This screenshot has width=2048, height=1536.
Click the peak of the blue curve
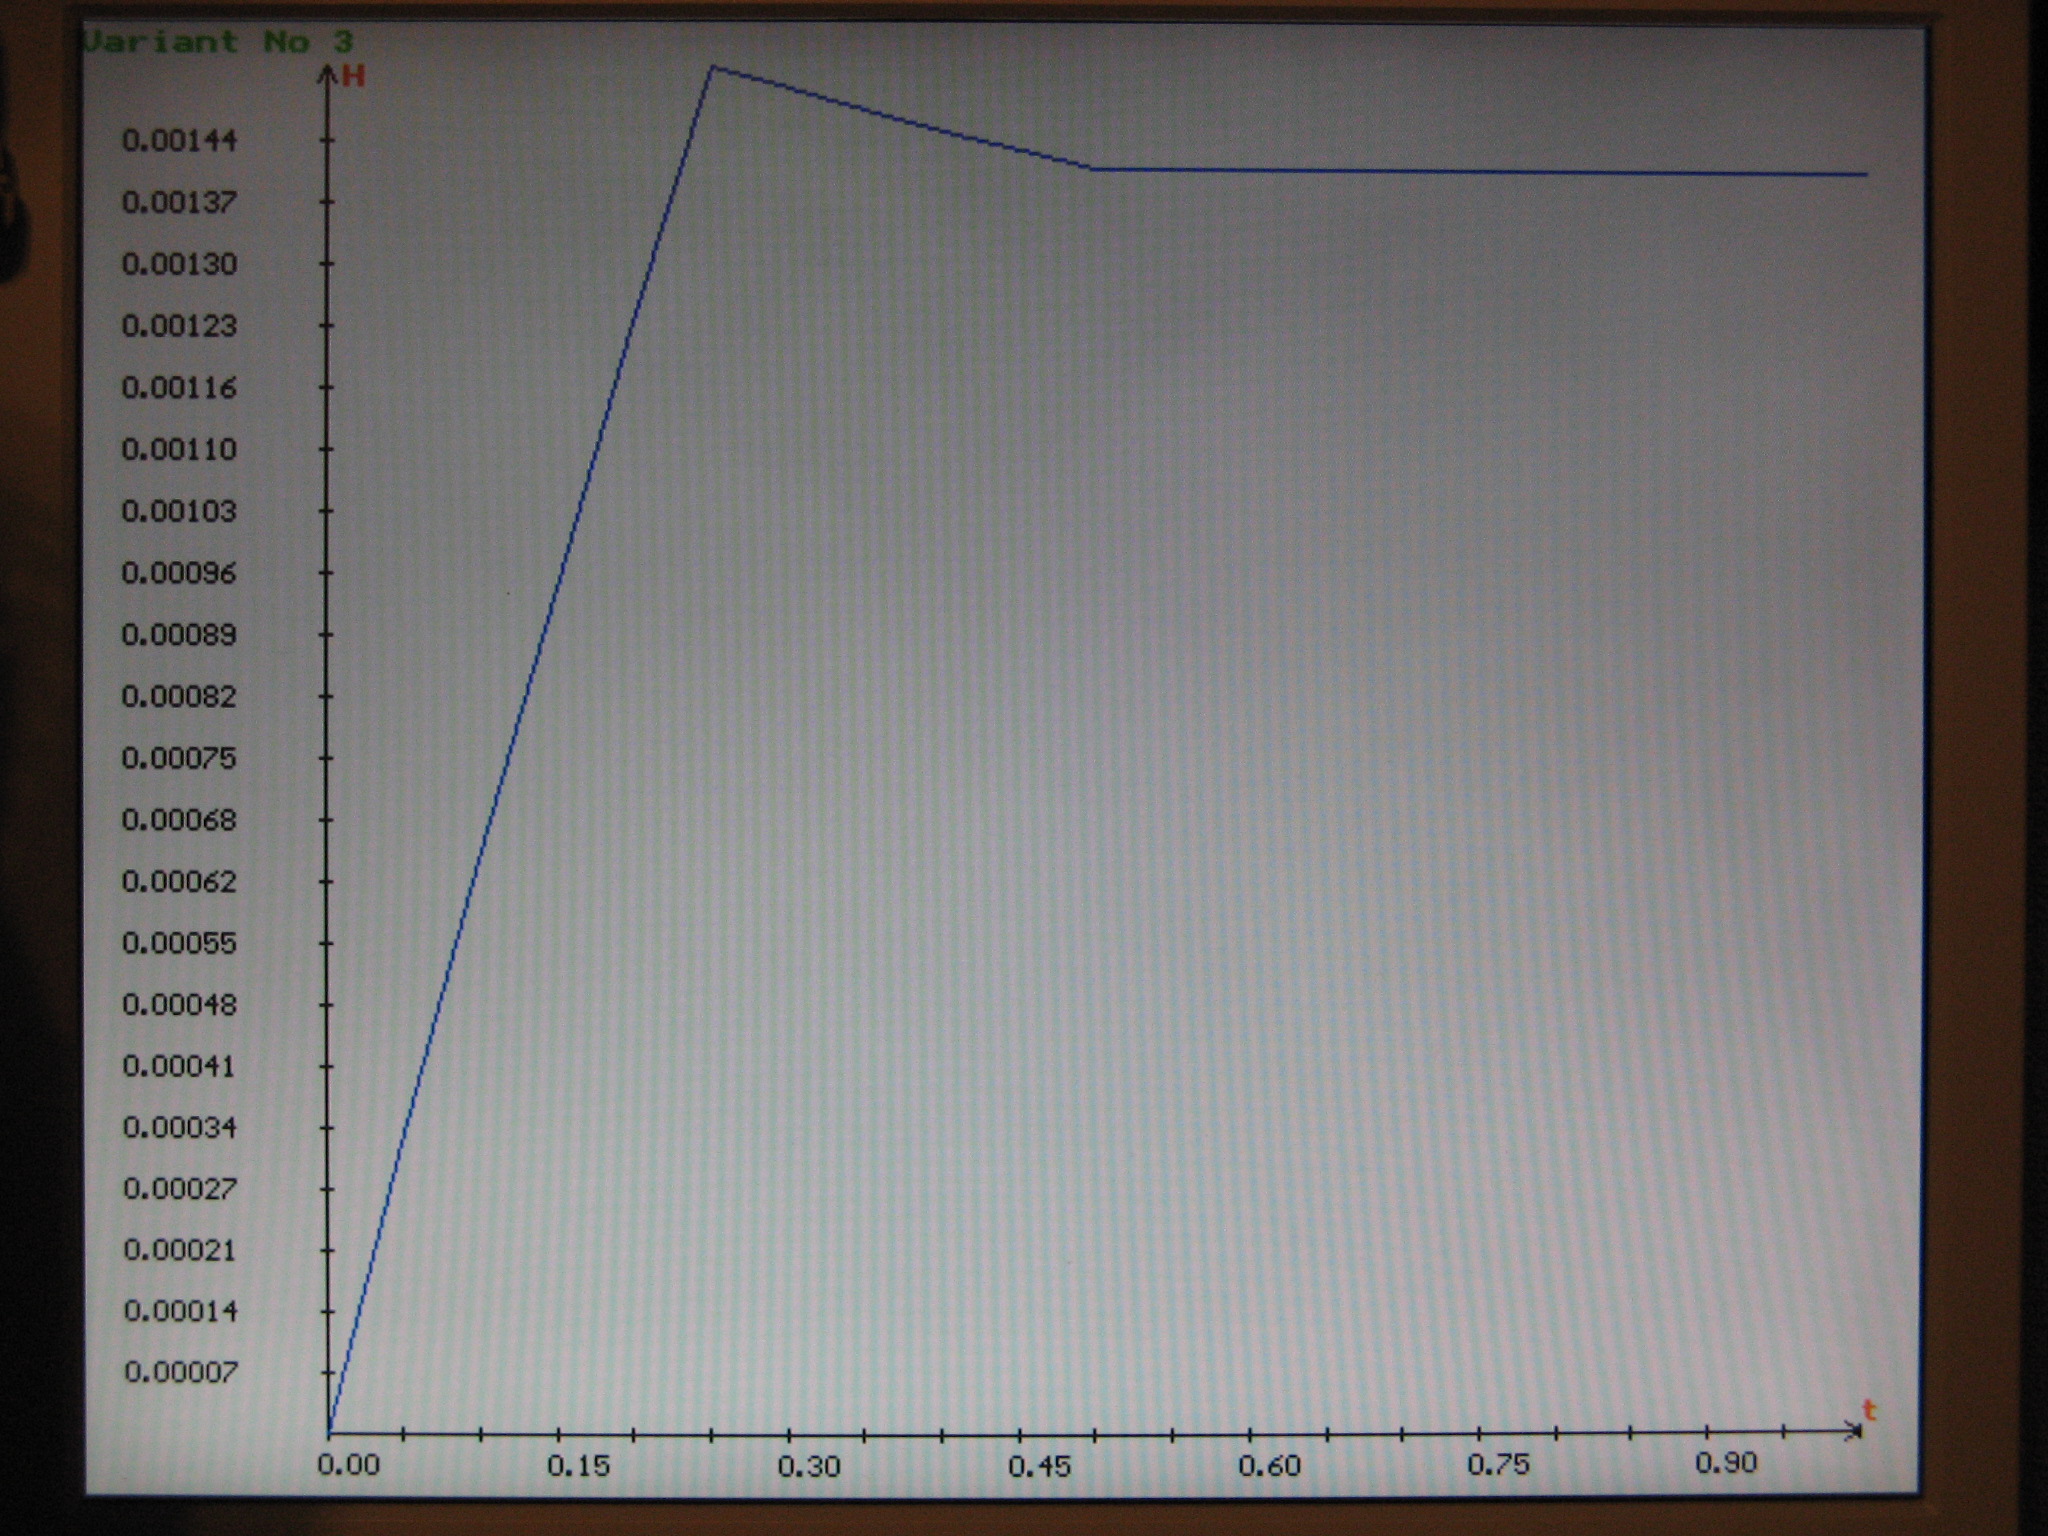click(712, 68)
